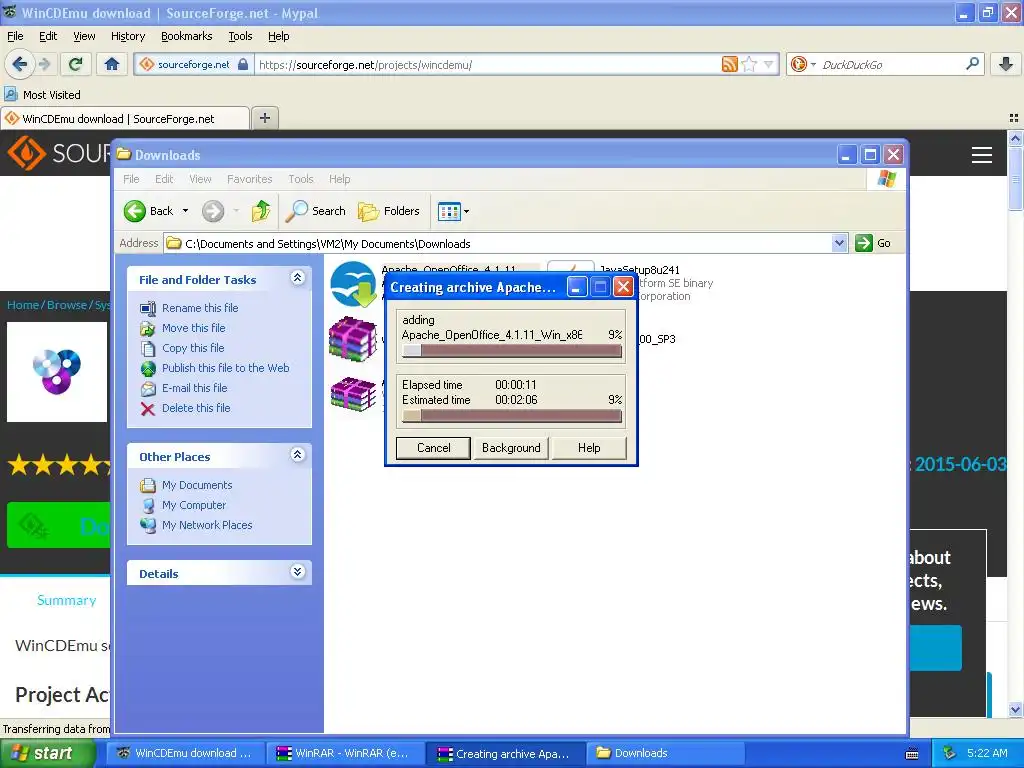Go back in Mypal browser
The height and width of the screenshot is (768, 1024).
coord(19,64)
